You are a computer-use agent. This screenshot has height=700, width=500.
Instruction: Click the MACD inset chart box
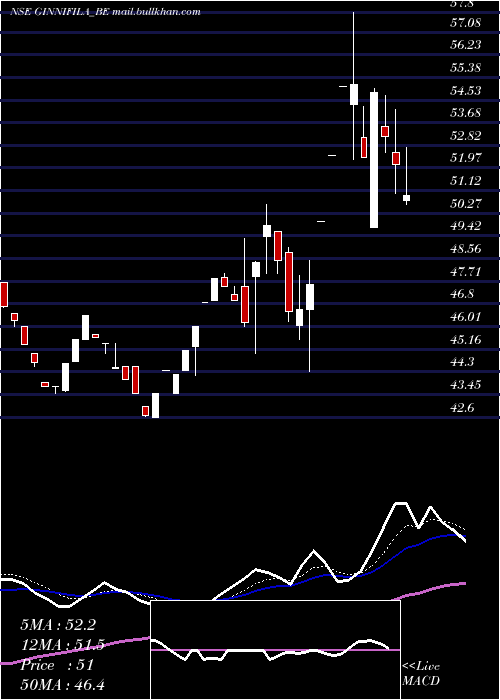click(275, 650)
